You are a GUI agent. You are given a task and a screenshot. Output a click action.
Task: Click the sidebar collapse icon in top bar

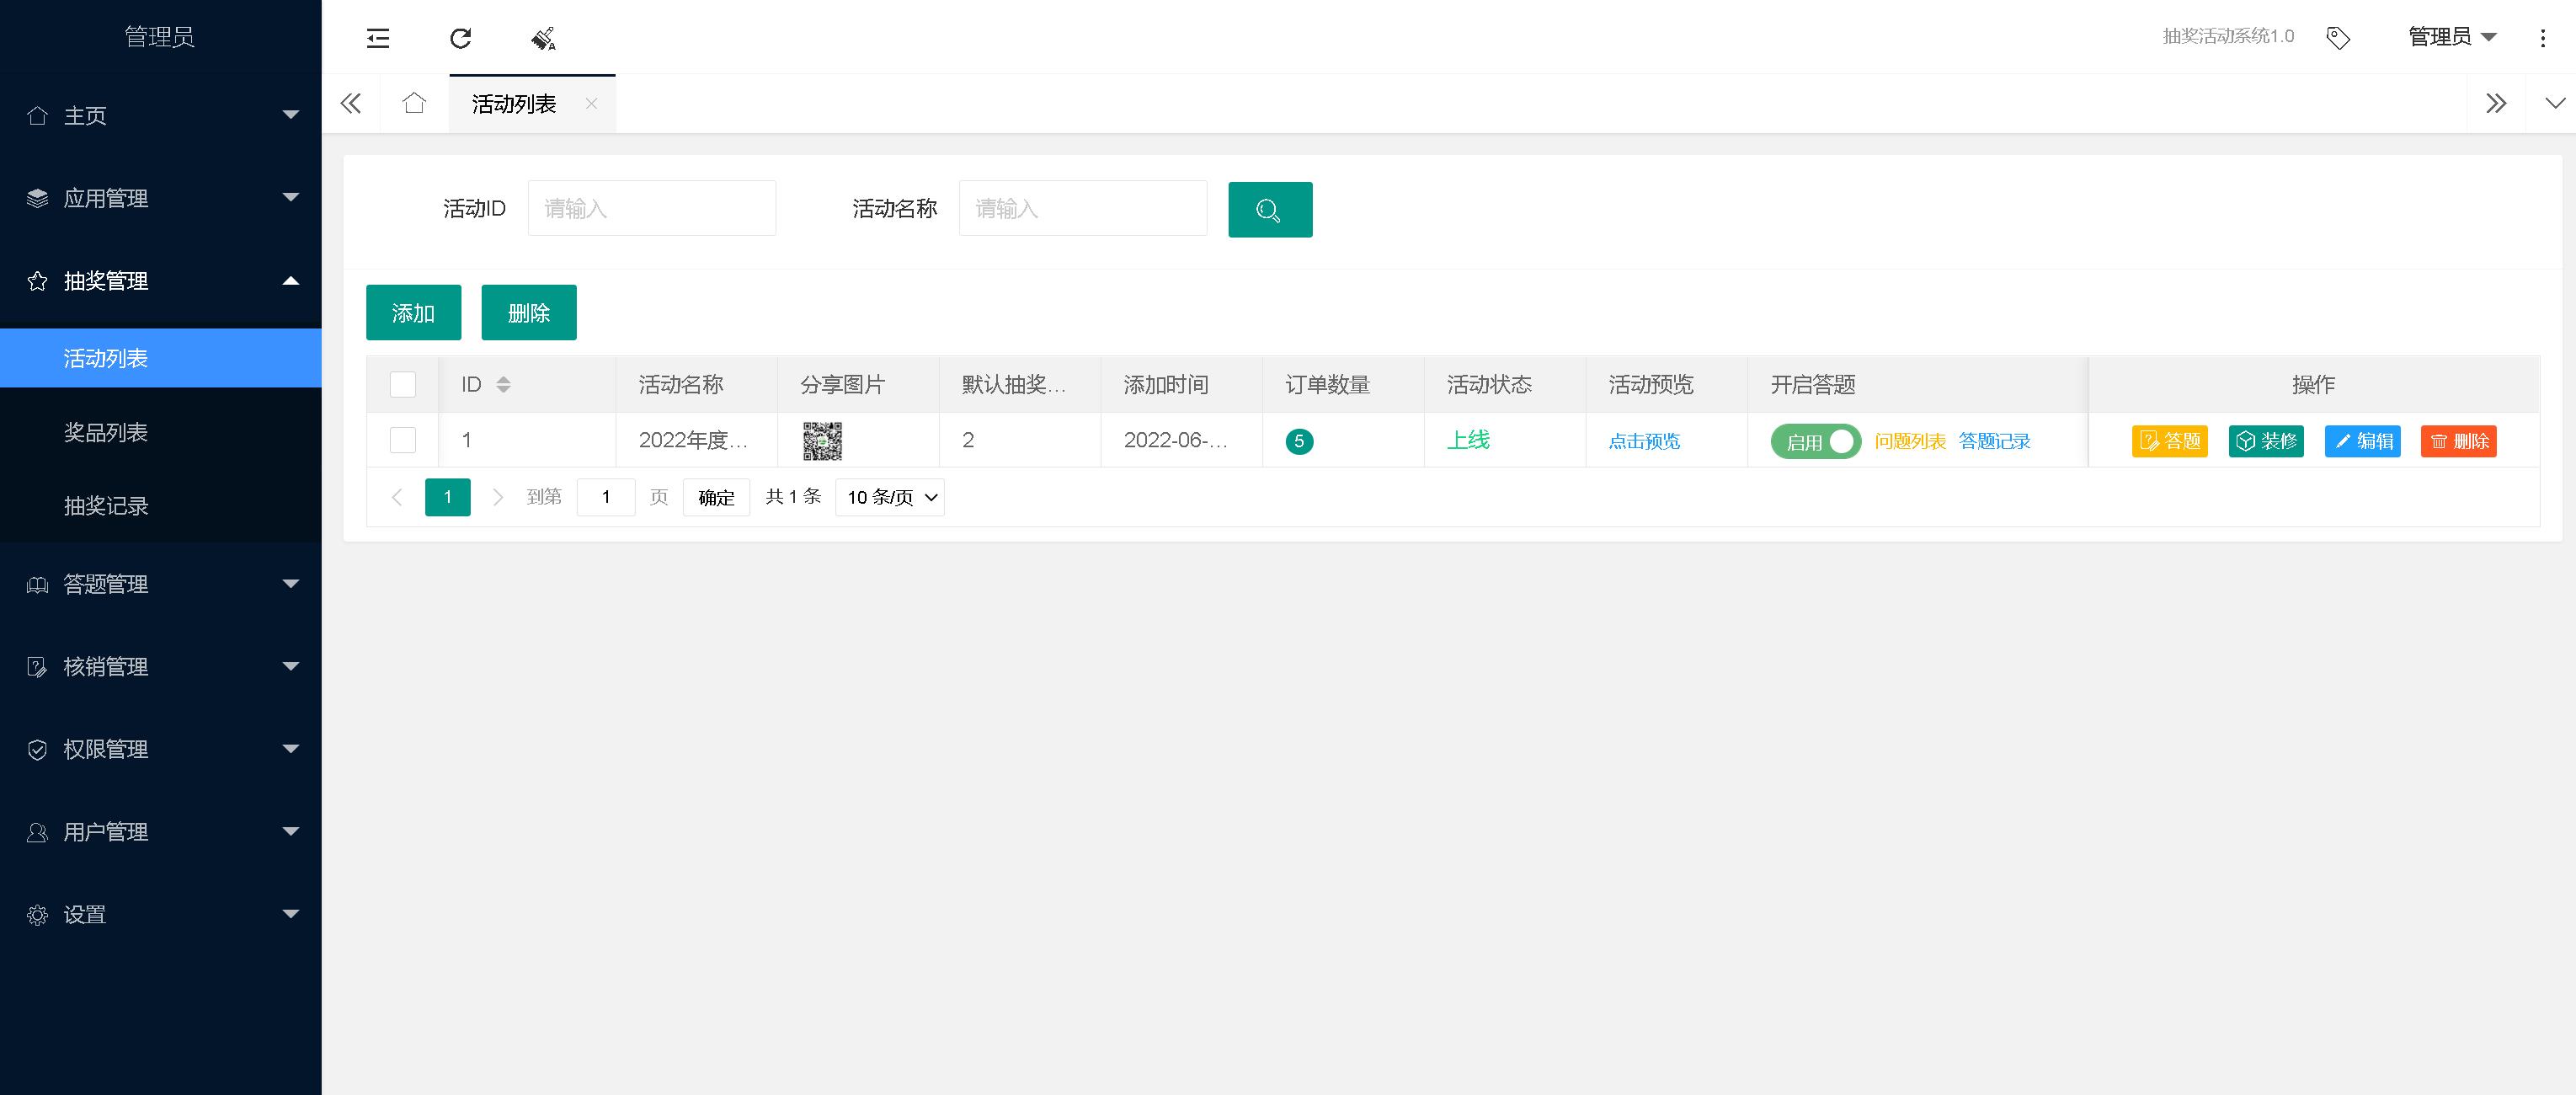tap(378, 38)
